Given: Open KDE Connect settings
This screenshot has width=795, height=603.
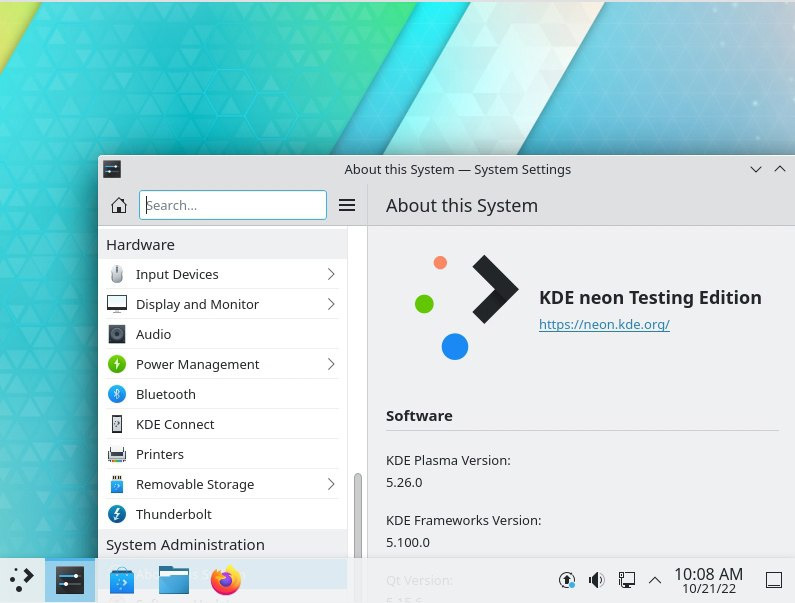Looking at the screenshot, I should pyautogui.click(x=175, y=424).
